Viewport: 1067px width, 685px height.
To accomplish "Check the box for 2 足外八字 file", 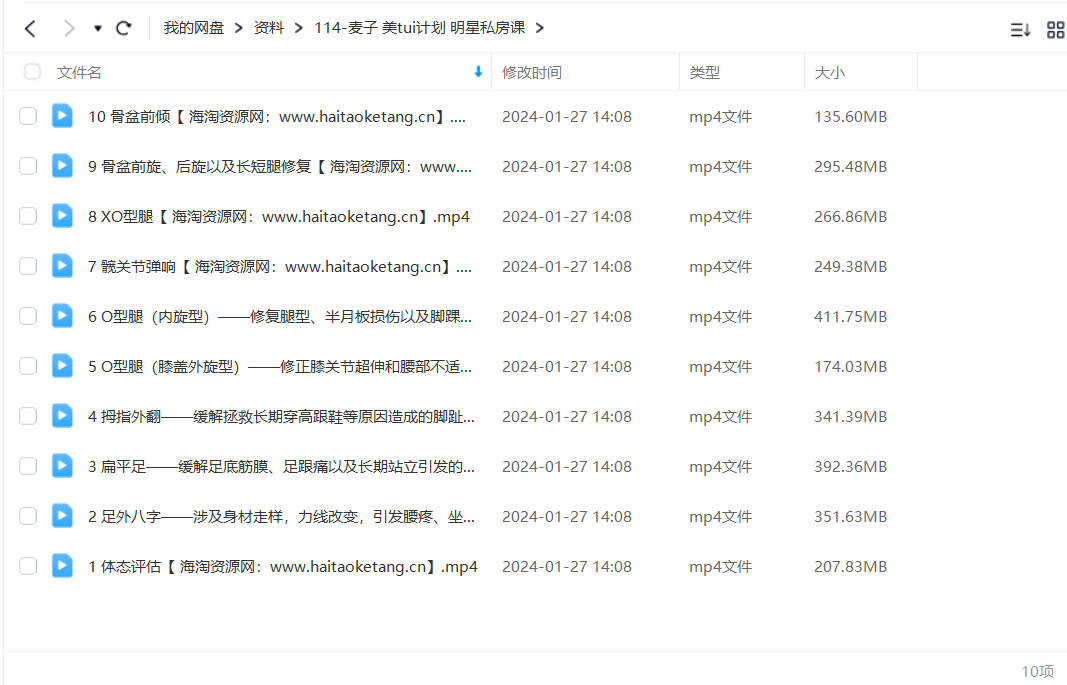I will coord(28,516).
